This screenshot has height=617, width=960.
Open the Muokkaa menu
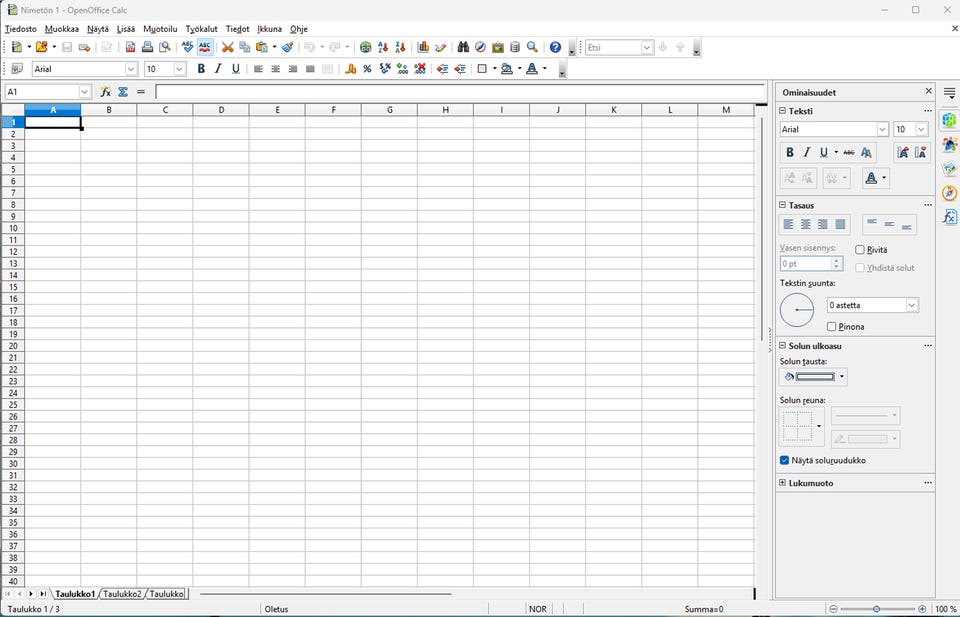[62, 29]
